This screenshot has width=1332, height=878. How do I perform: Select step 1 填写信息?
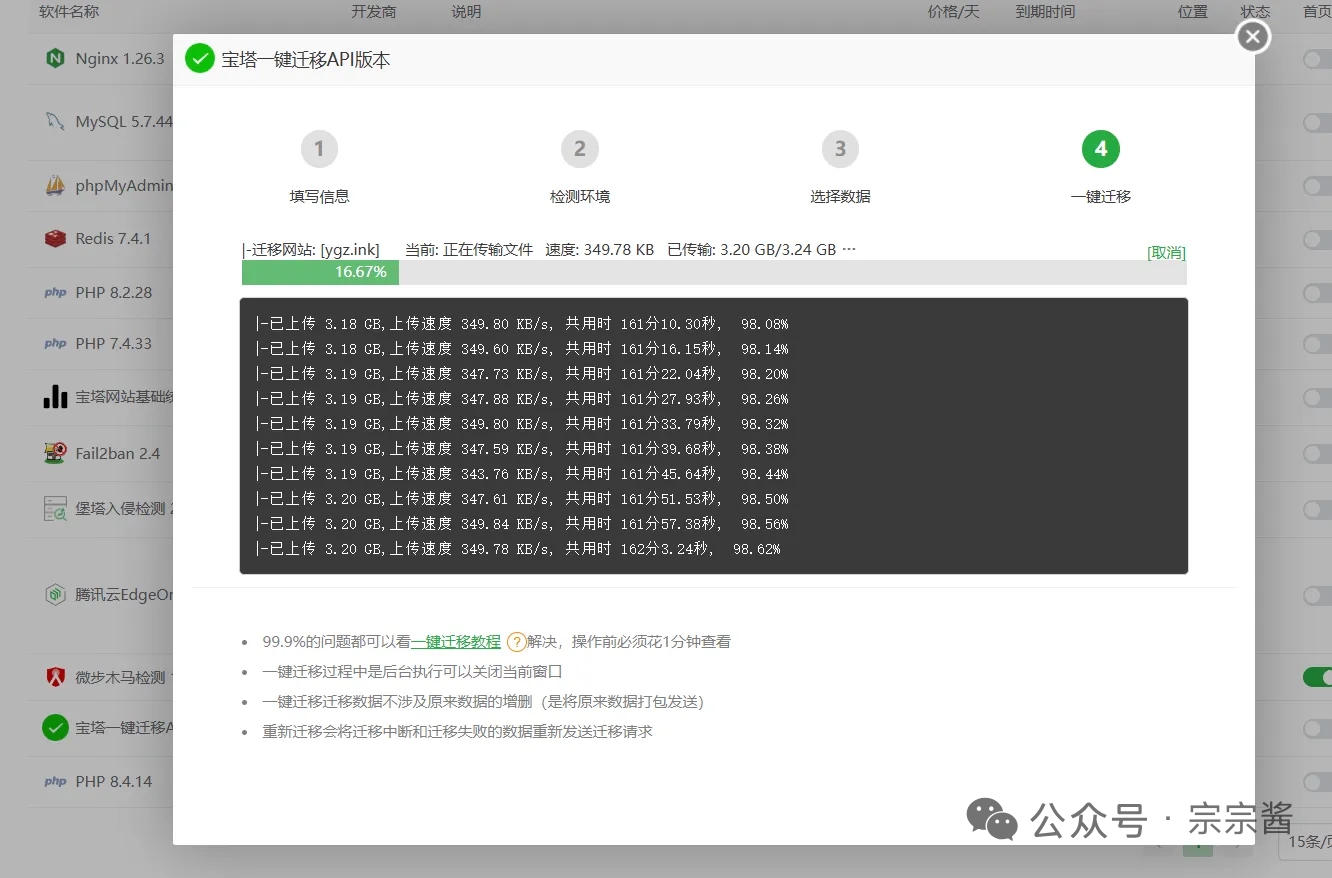pos(319,150)
